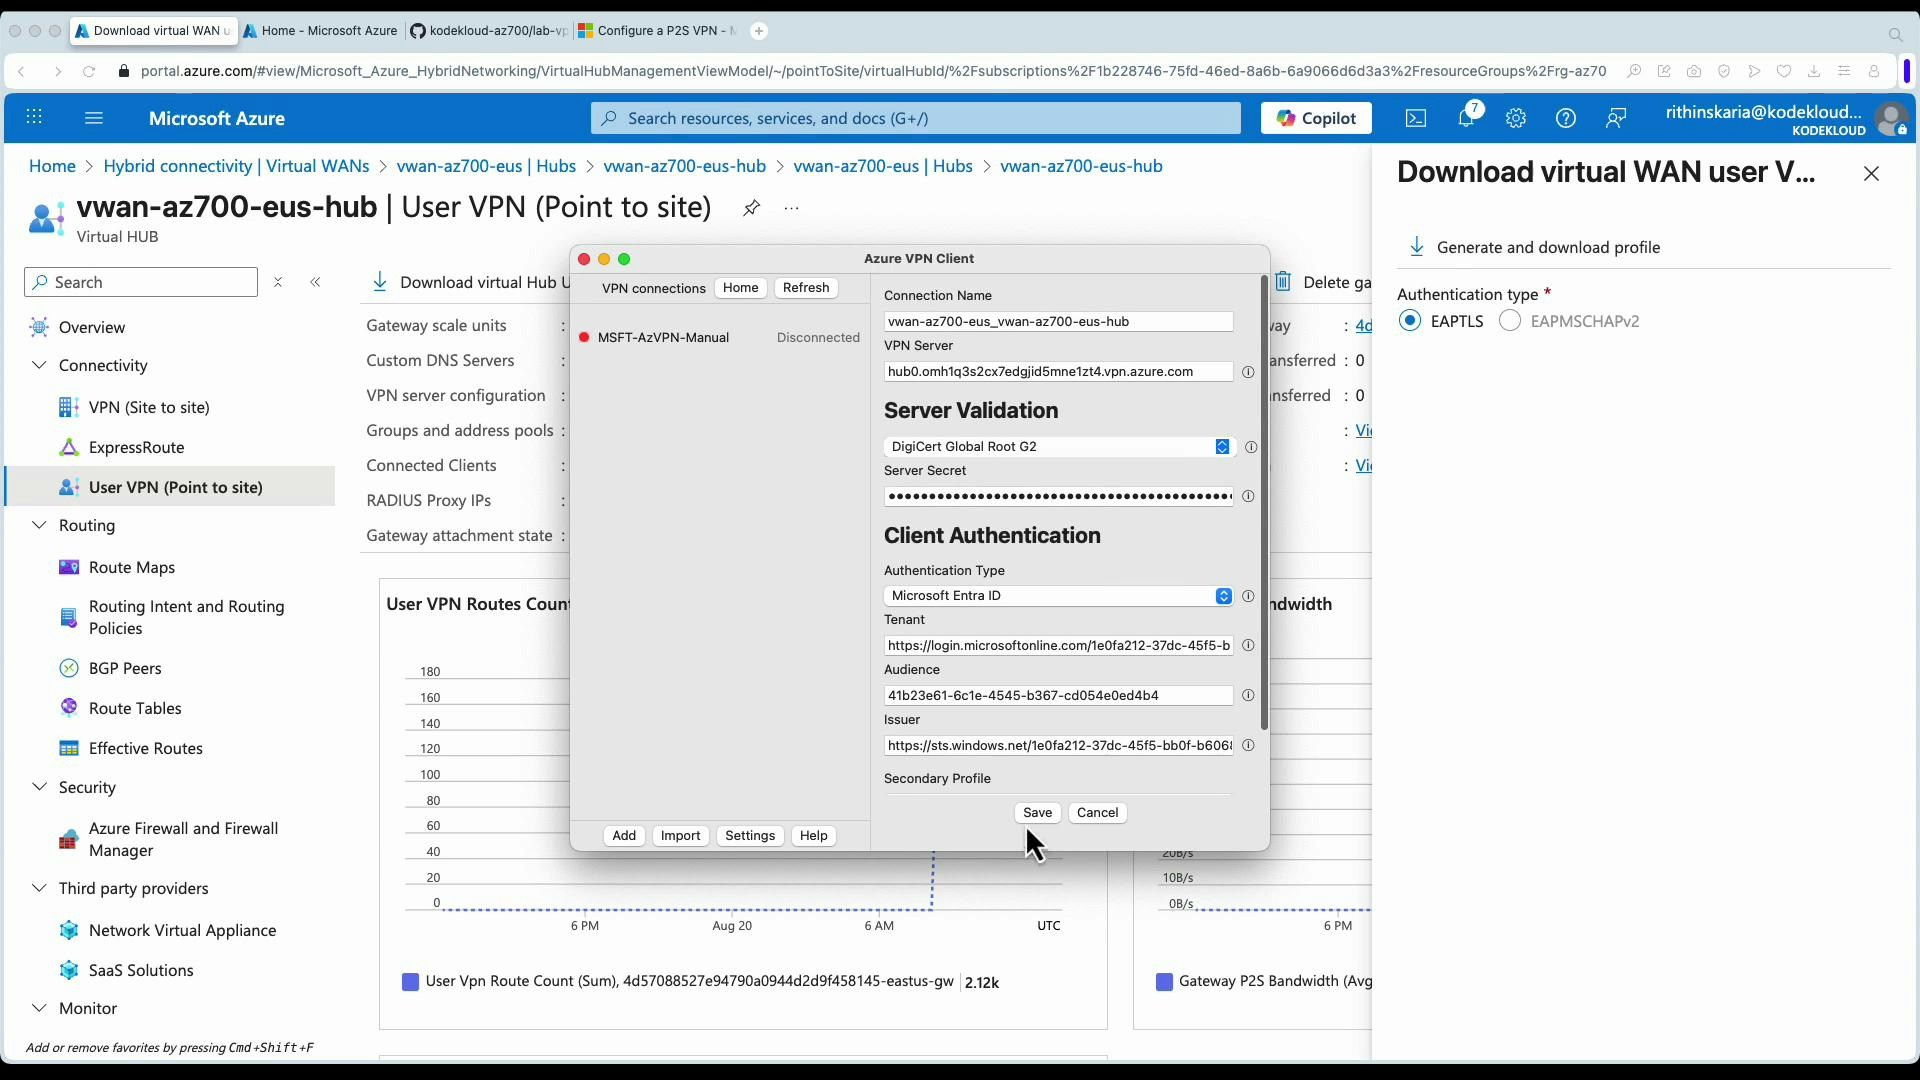Select the Refresh tab in VPN connections
1920x1080 pixels.
806,288
